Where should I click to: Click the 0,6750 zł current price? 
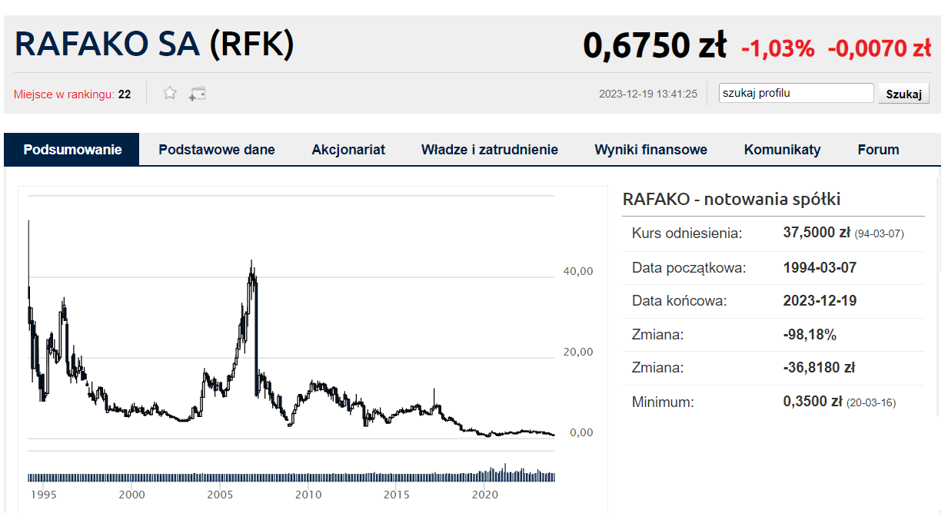[x=654, y=46]
